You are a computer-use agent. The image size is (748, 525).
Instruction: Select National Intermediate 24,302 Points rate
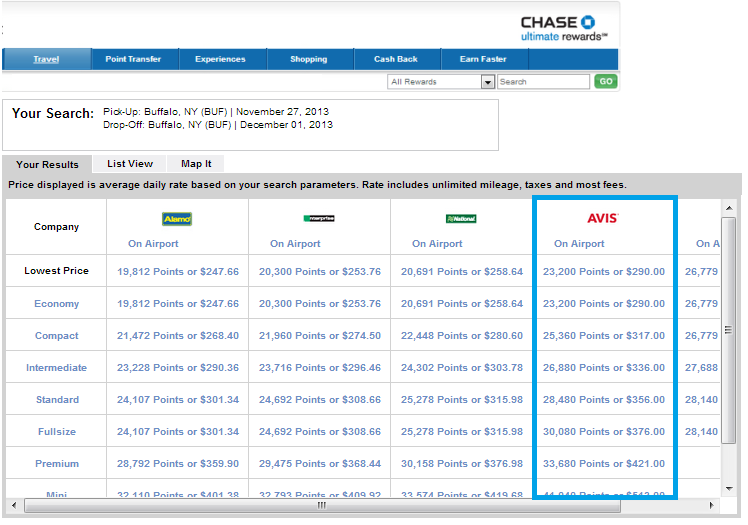point(462,368)
